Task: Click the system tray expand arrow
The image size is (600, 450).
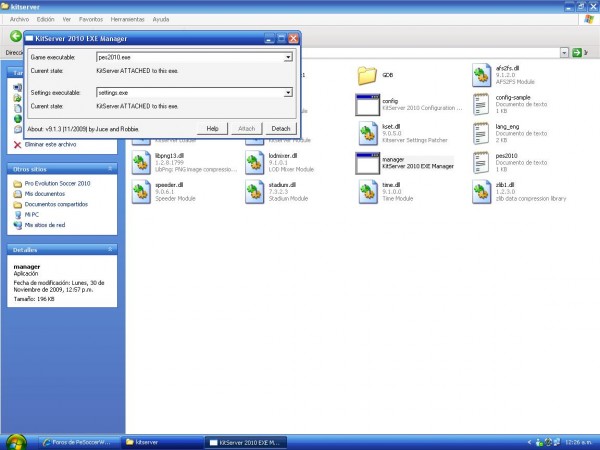Action: [530, 442]
